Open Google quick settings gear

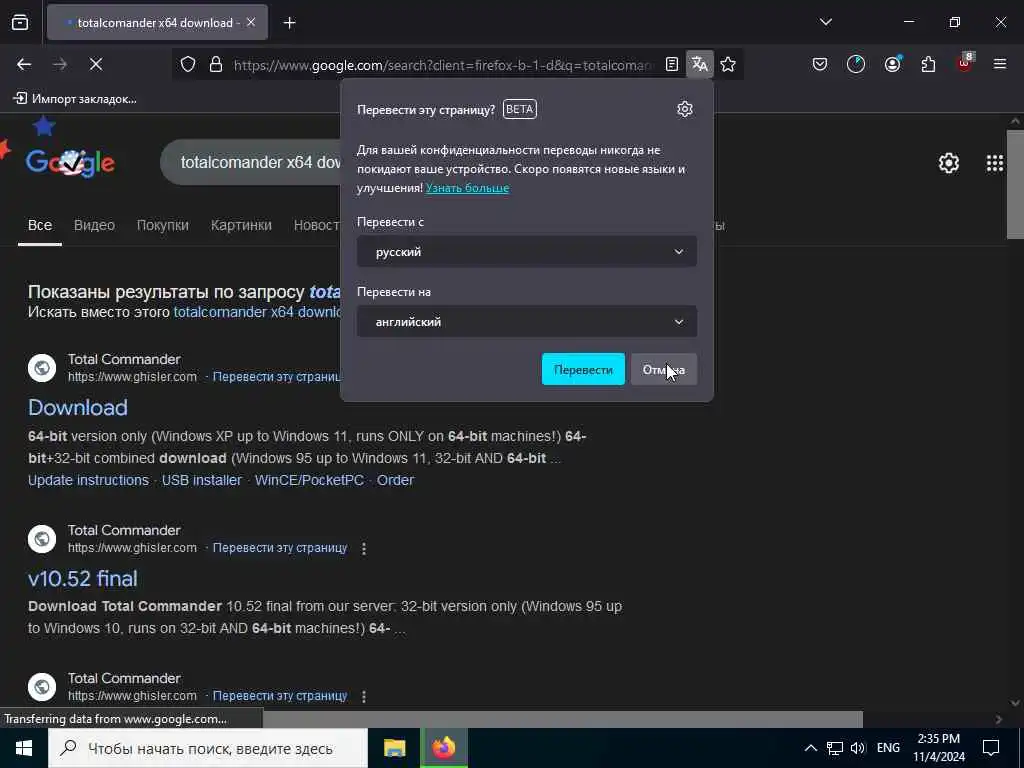tap(948, 163)
